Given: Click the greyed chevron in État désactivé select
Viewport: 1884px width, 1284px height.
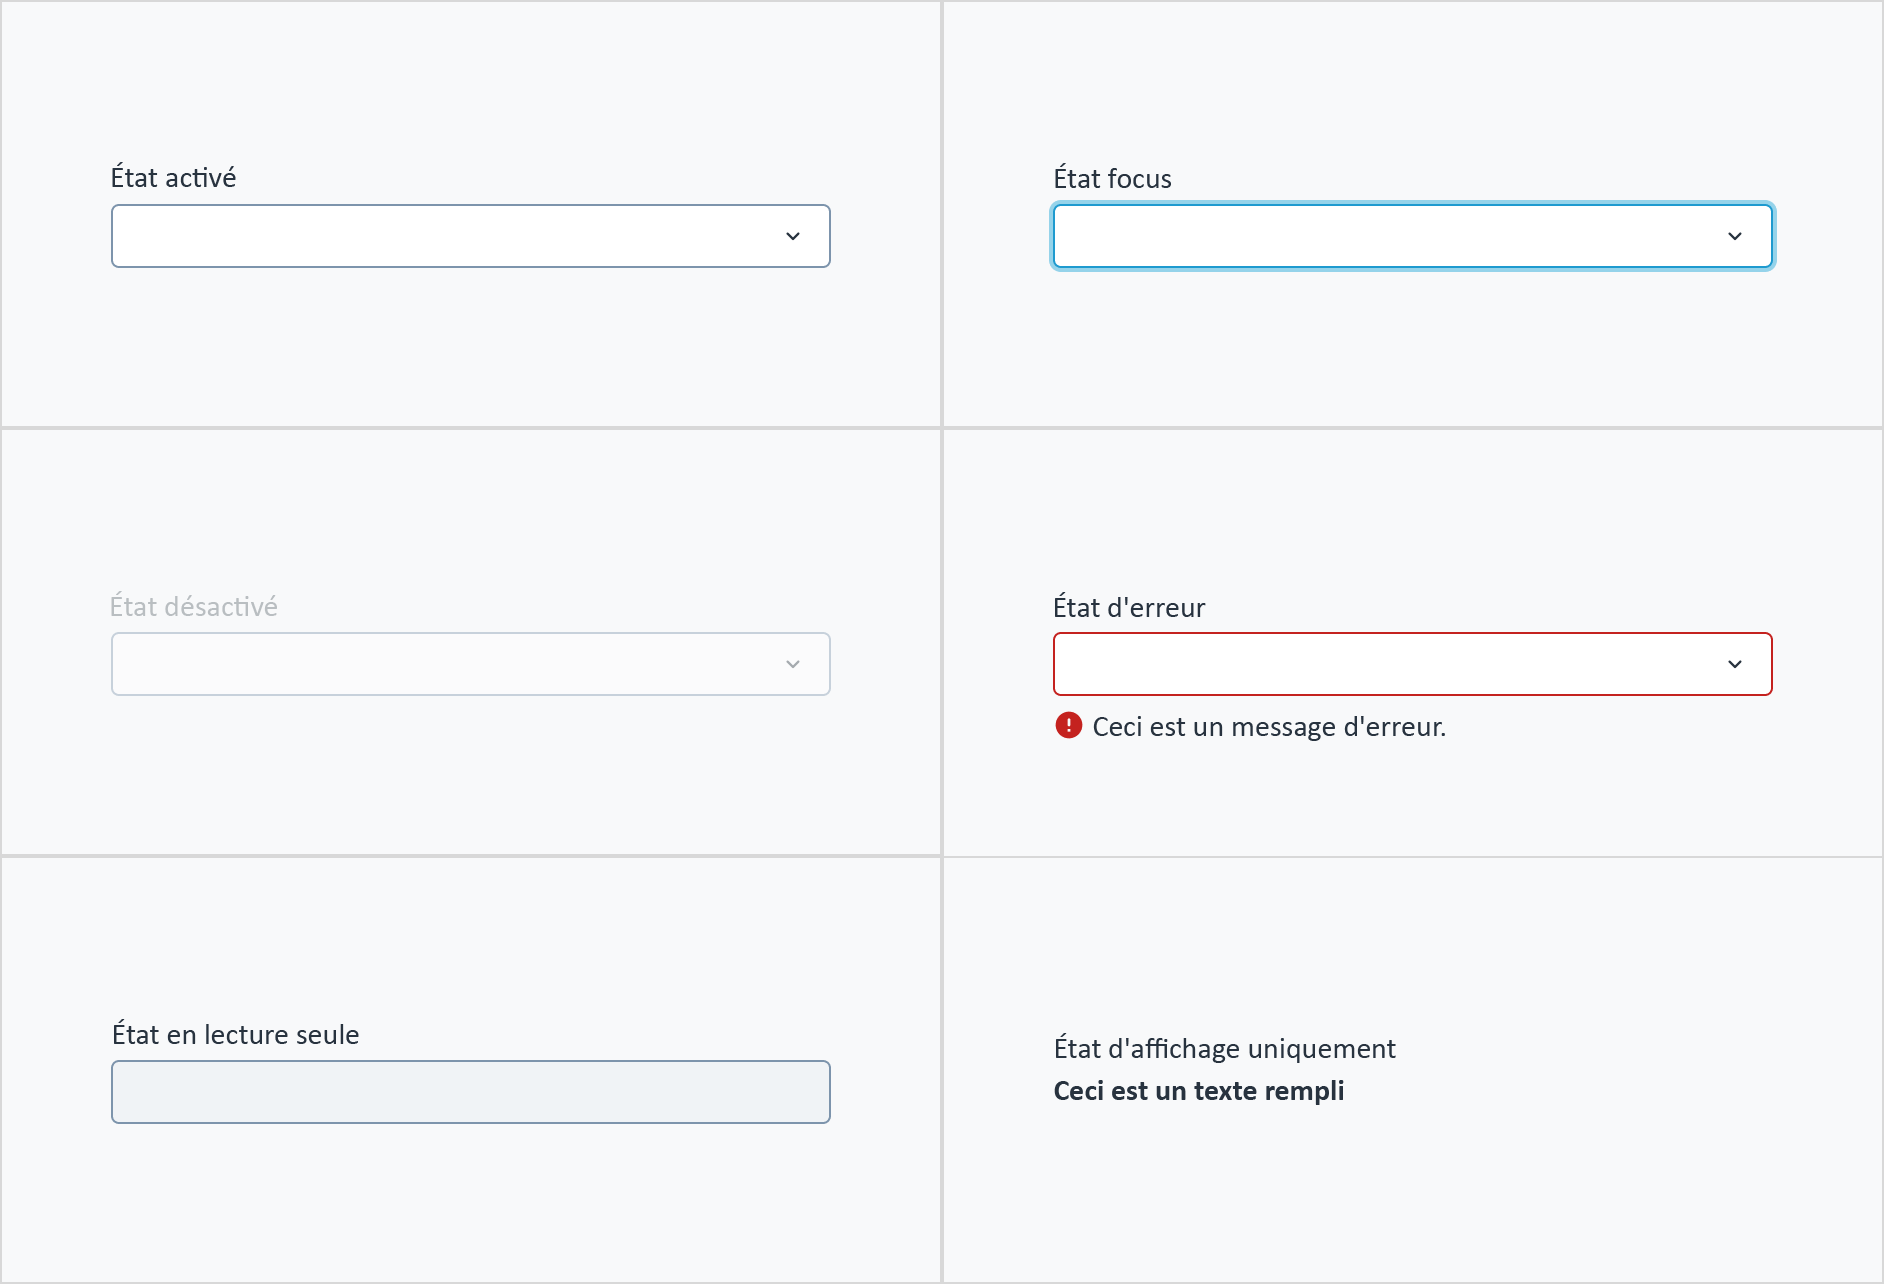Looking at the screenshot, I should point(793,665).
